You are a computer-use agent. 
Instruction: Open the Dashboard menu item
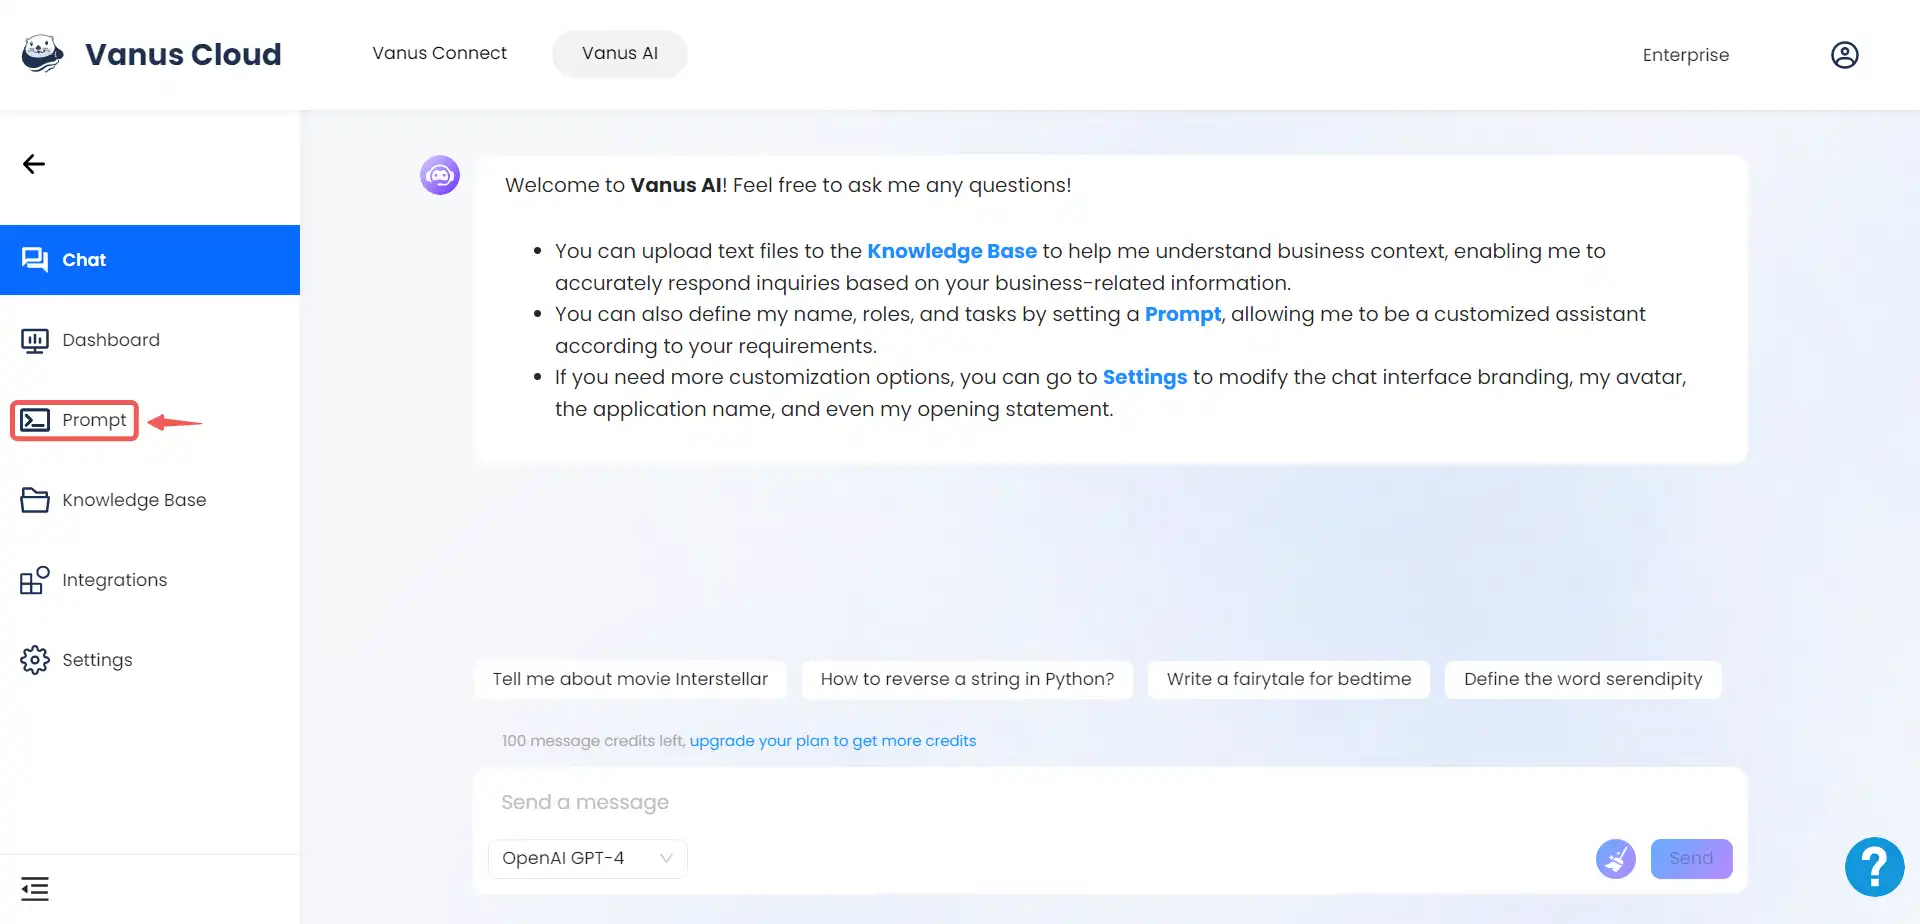150,340
